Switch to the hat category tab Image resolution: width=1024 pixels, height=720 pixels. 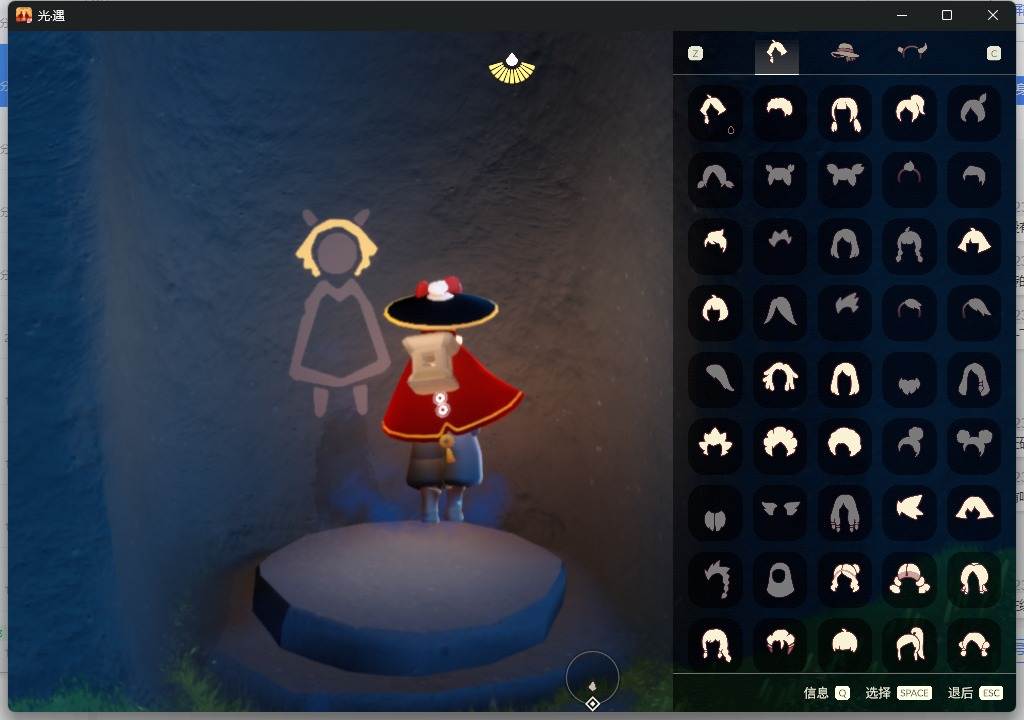click(x=845, y=53)
